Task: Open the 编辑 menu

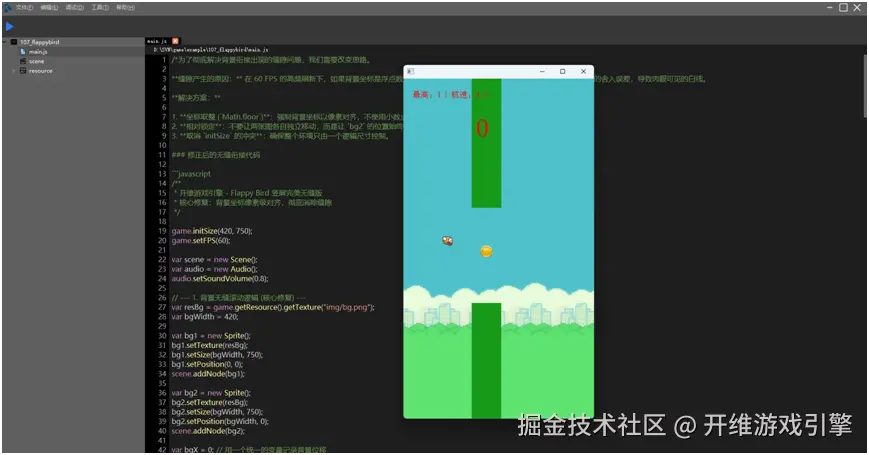Action: [x=49, y=7]
